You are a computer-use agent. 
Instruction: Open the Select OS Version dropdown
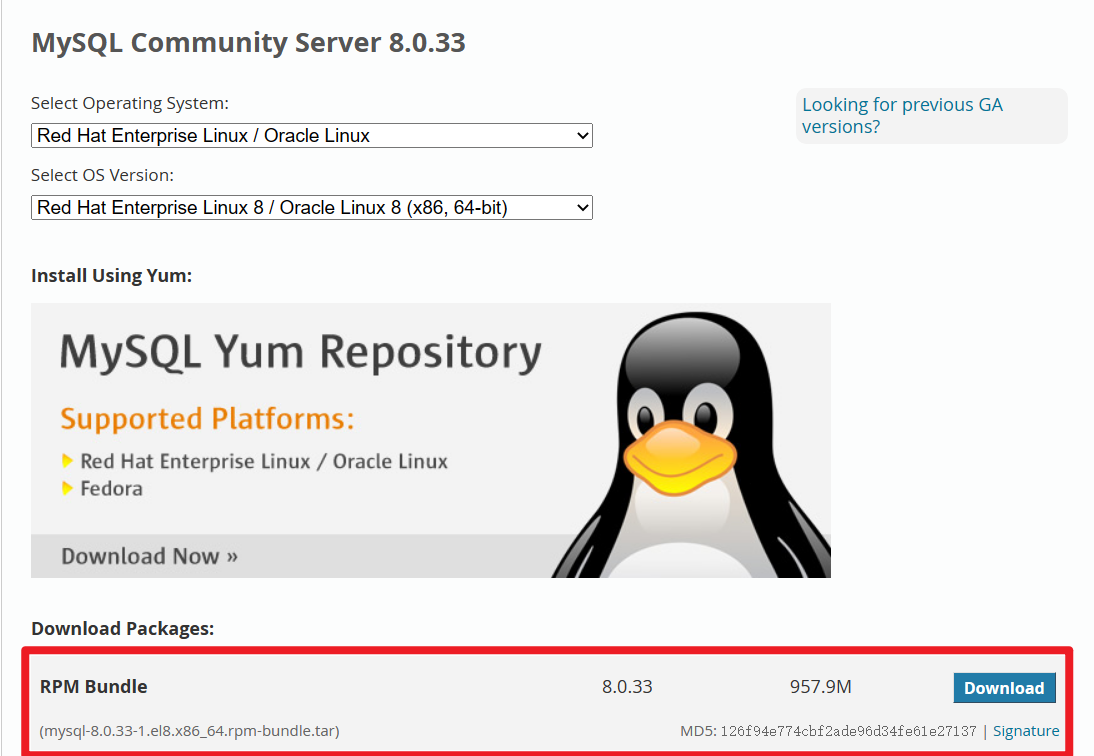[x=312, y=207]
